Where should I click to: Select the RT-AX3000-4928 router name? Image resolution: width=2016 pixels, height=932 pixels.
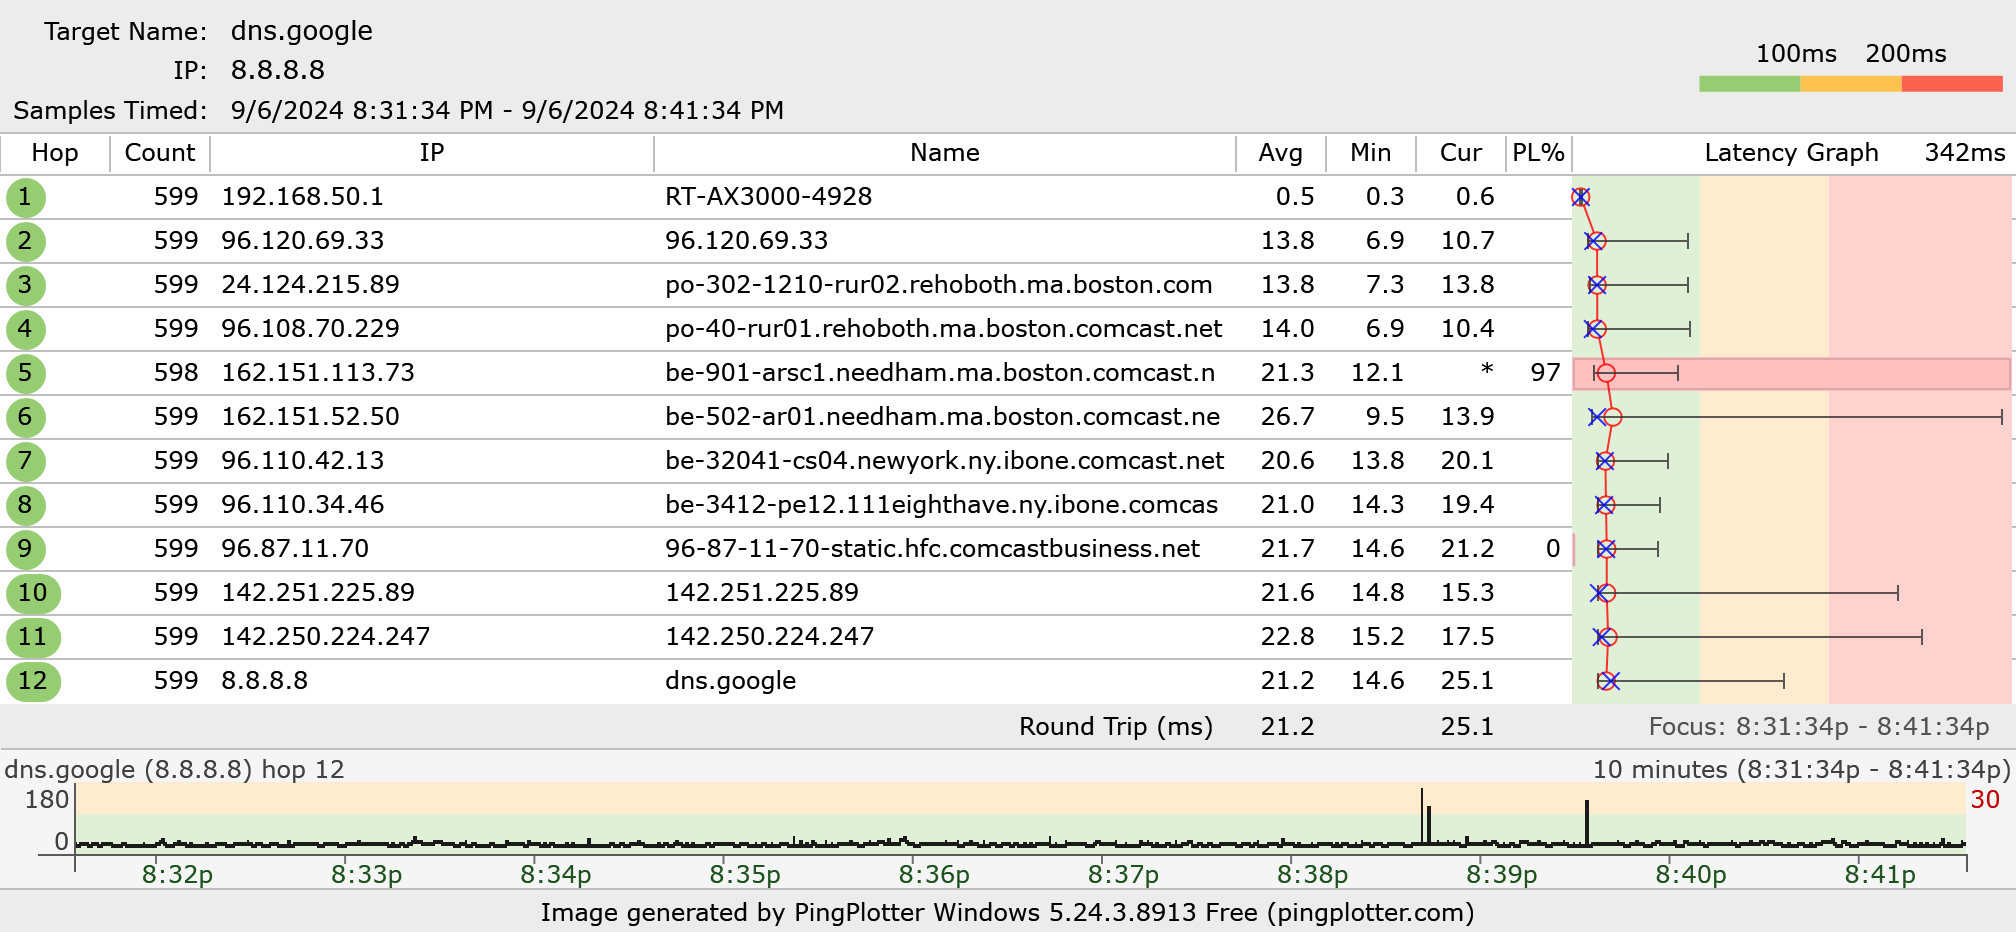click(769, 197)
